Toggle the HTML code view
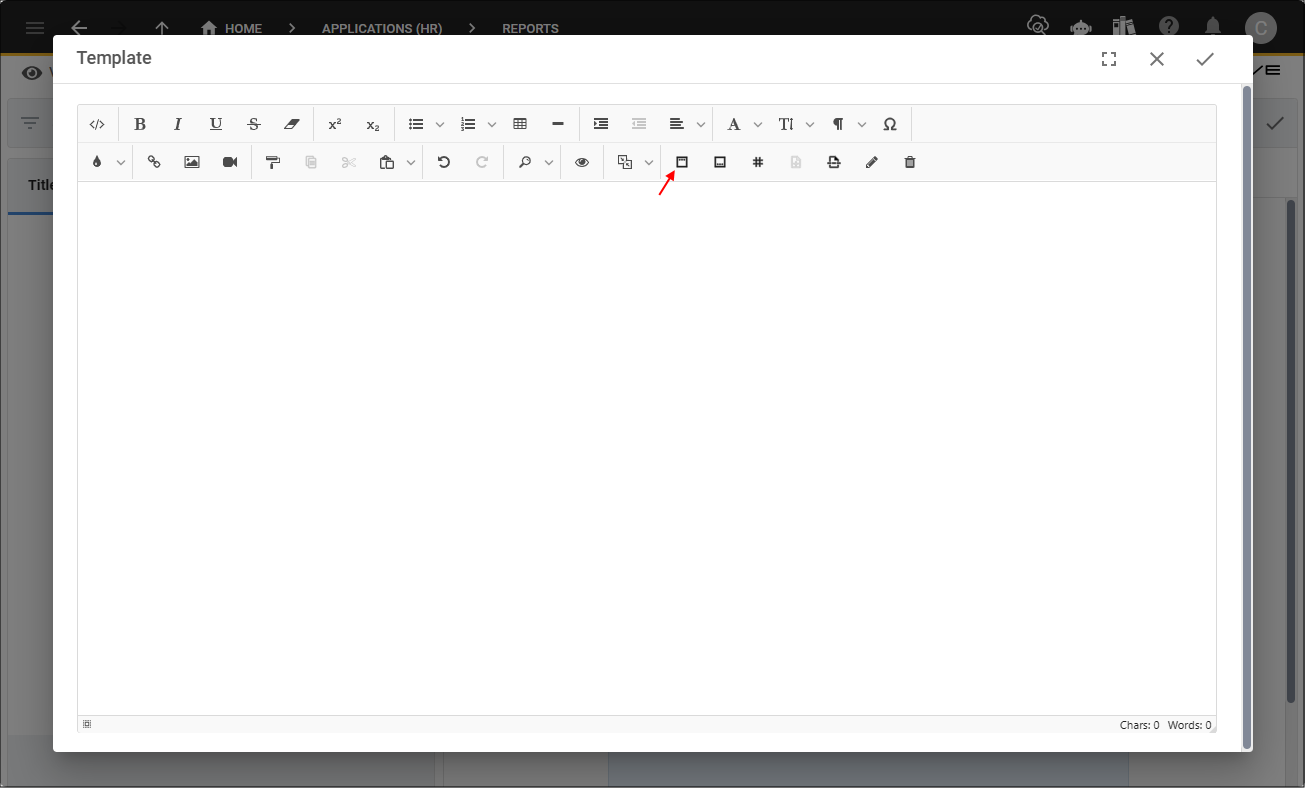Viewport: 1305px width, 788px height. tap(97, 123)
